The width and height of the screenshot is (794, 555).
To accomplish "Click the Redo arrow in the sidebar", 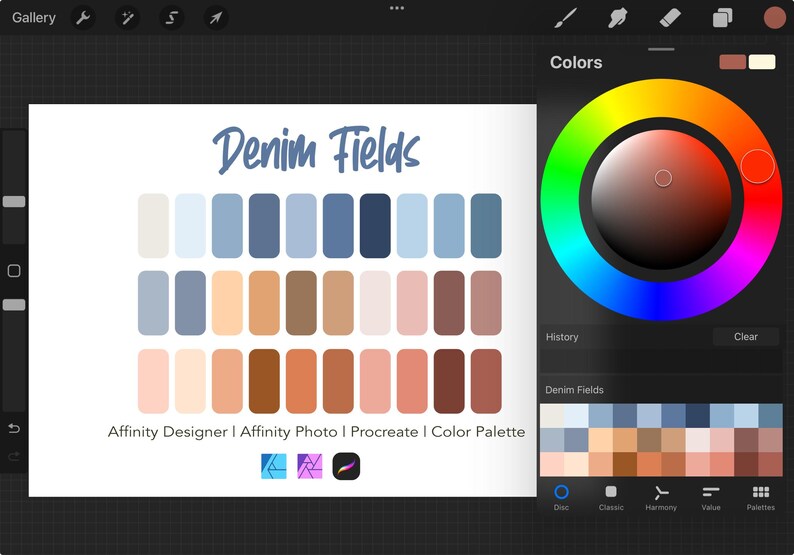I will pyautogui.click(x=14, y=456).
